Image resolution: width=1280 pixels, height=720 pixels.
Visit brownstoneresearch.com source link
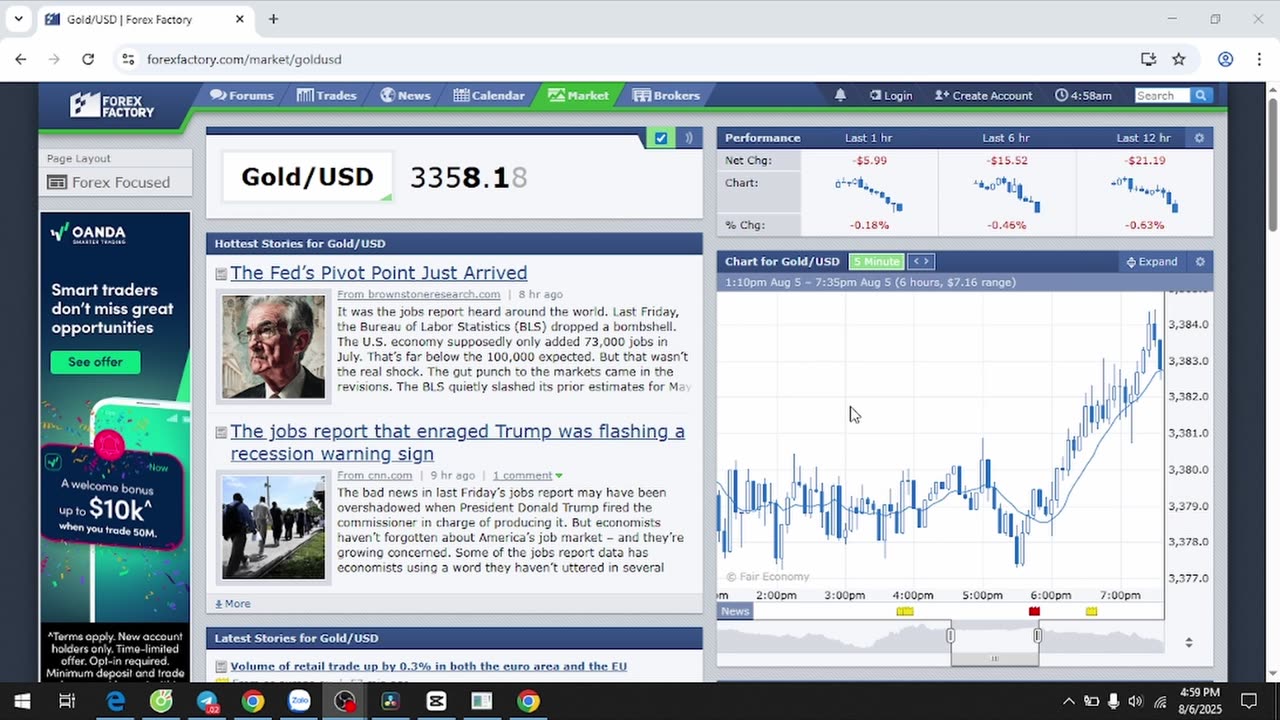pos(419,294)
